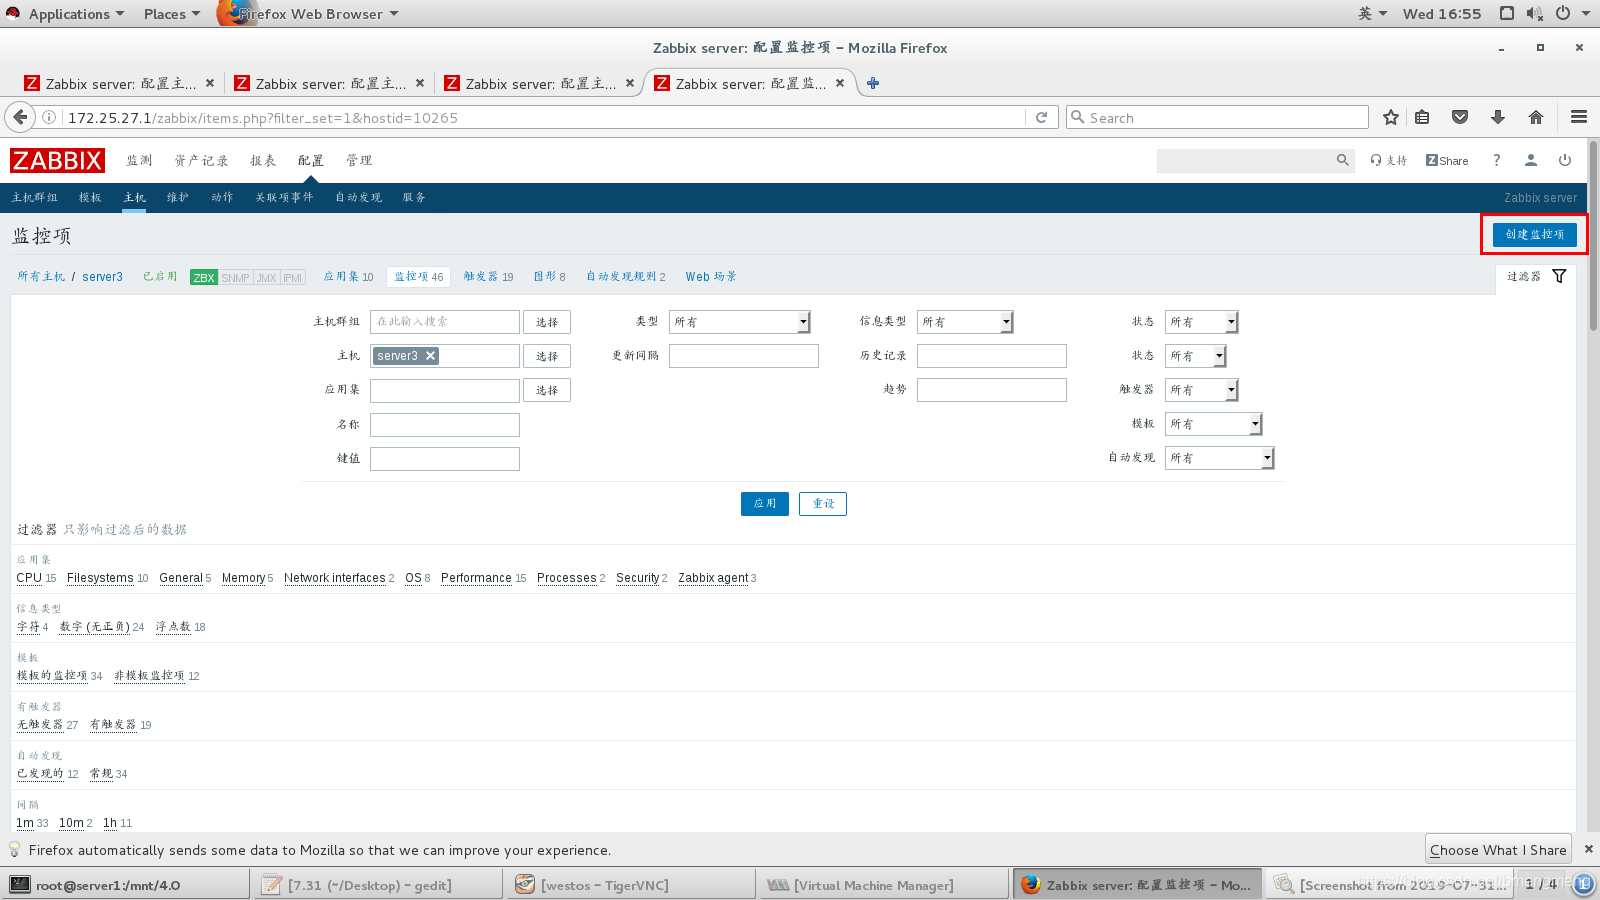Close the active Zabbix browser tab
This screenshot has width=1600, height=900.
[x=840, y=83]
